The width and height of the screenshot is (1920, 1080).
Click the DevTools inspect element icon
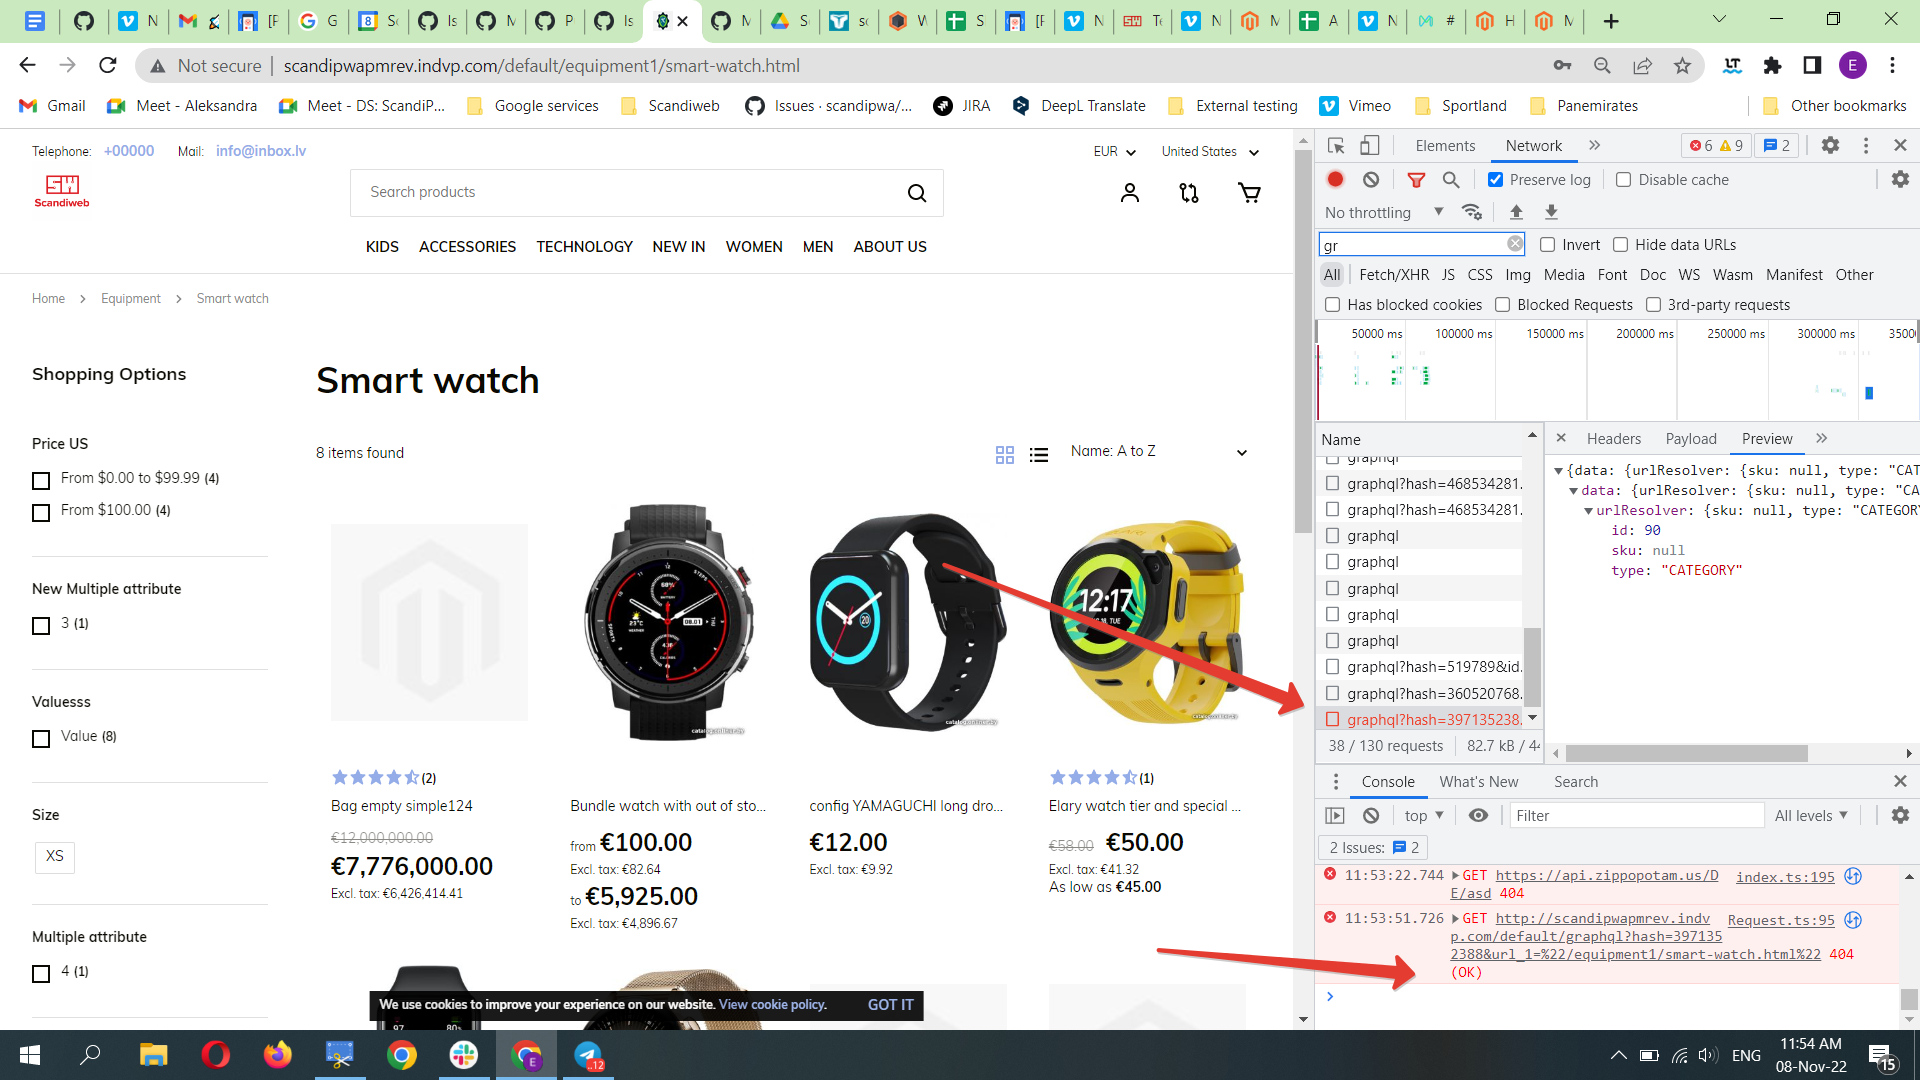point(1336,146)
